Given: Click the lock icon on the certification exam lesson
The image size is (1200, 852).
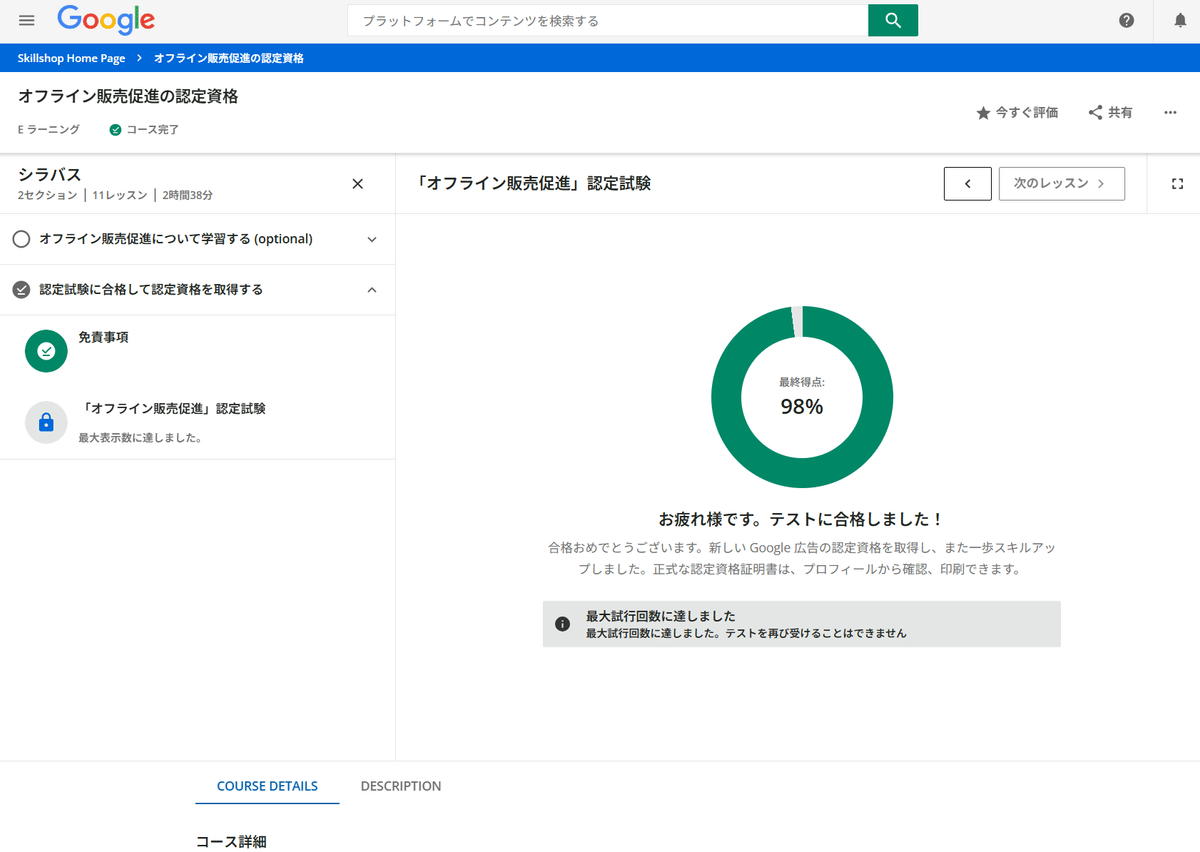Looking at the screenshot, I should pyautogui.click(x=46, y=422).
